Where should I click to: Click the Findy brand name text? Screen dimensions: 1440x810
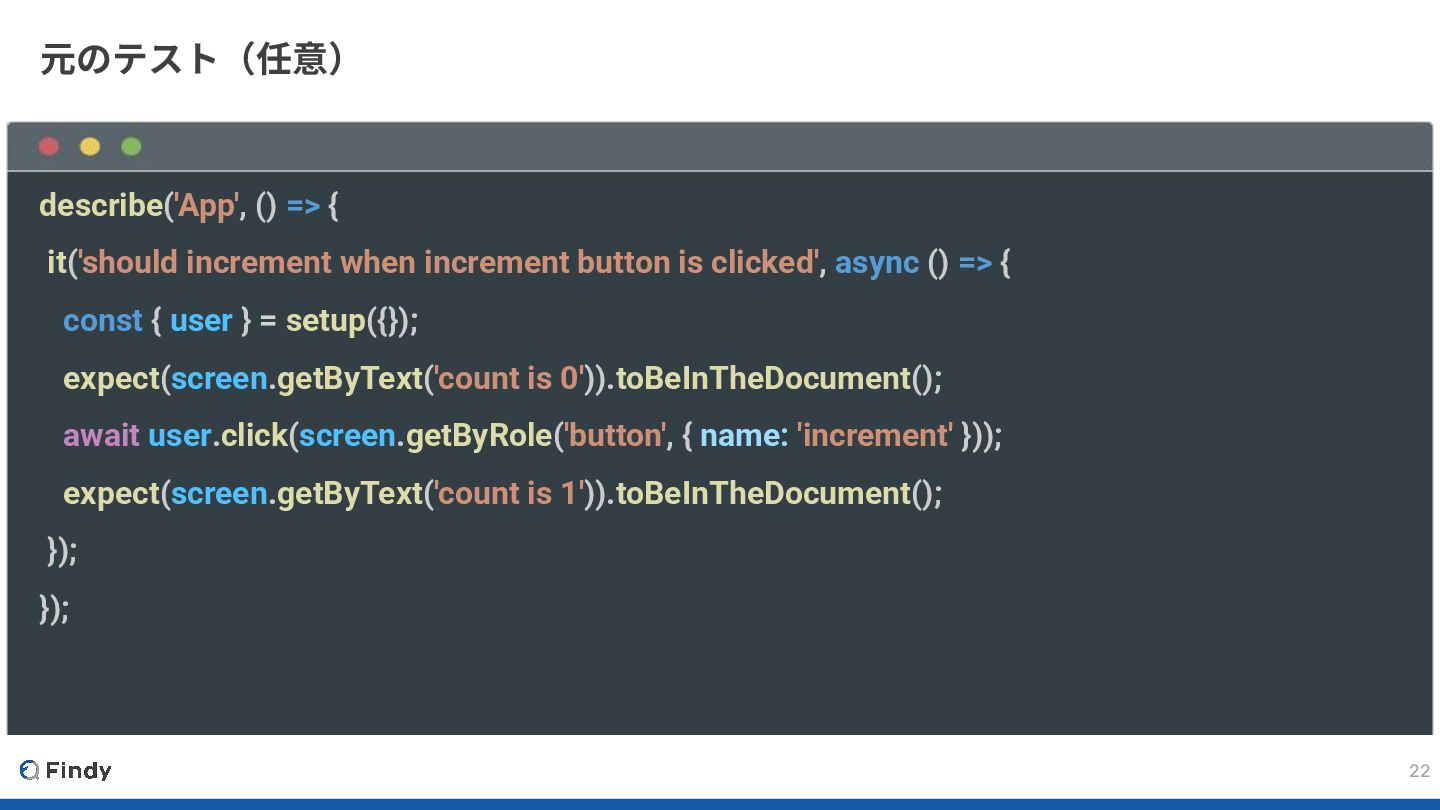(78, 770)
